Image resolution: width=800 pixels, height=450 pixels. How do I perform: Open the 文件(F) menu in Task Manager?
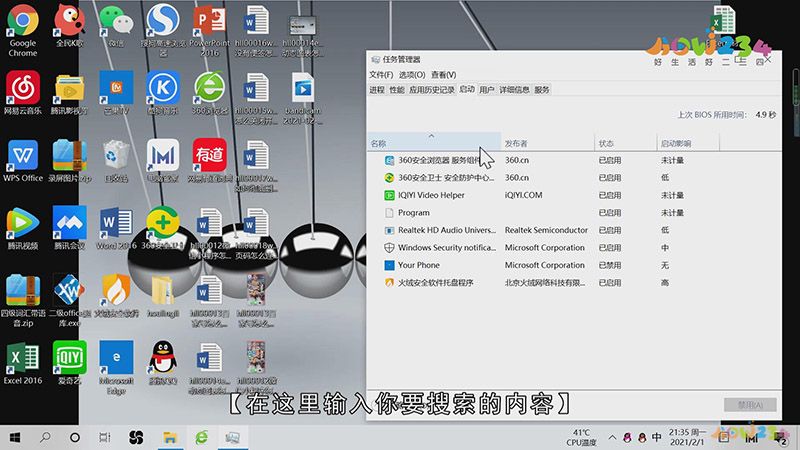coord(381,74)
